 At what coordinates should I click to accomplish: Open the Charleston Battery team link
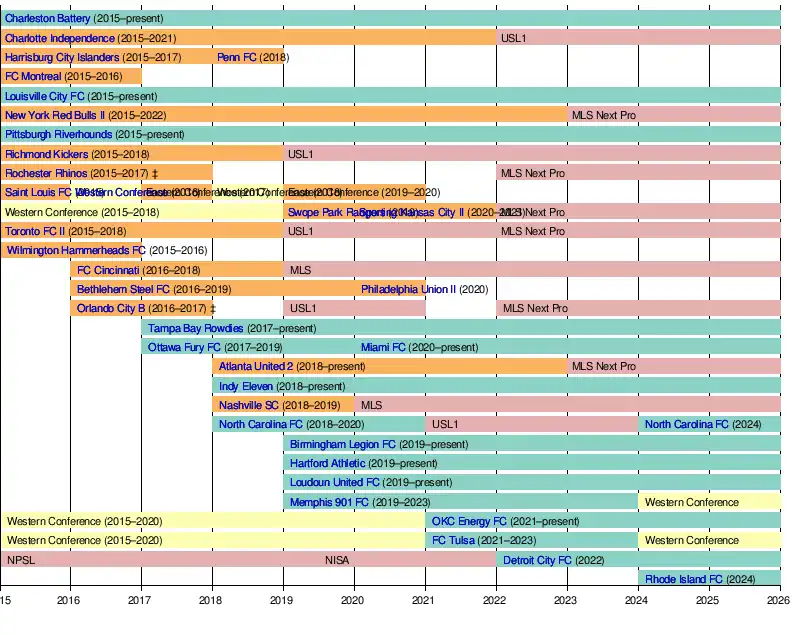(47, 19)
